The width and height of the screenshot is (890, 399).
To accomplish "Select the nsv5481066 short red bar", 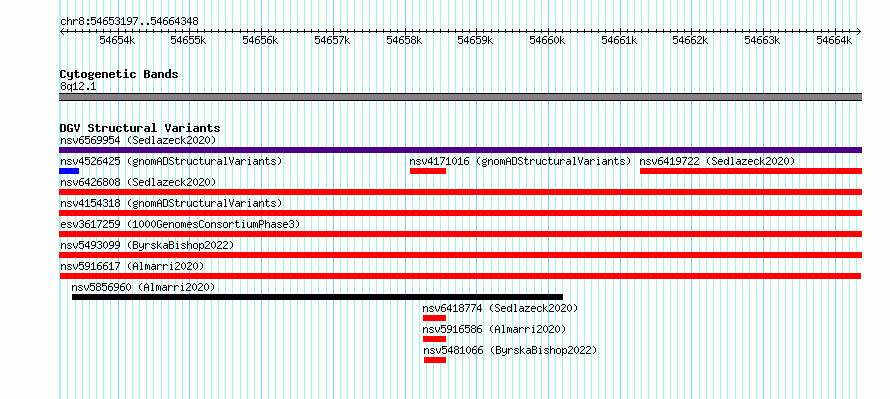I will click(x=435, y=360).
